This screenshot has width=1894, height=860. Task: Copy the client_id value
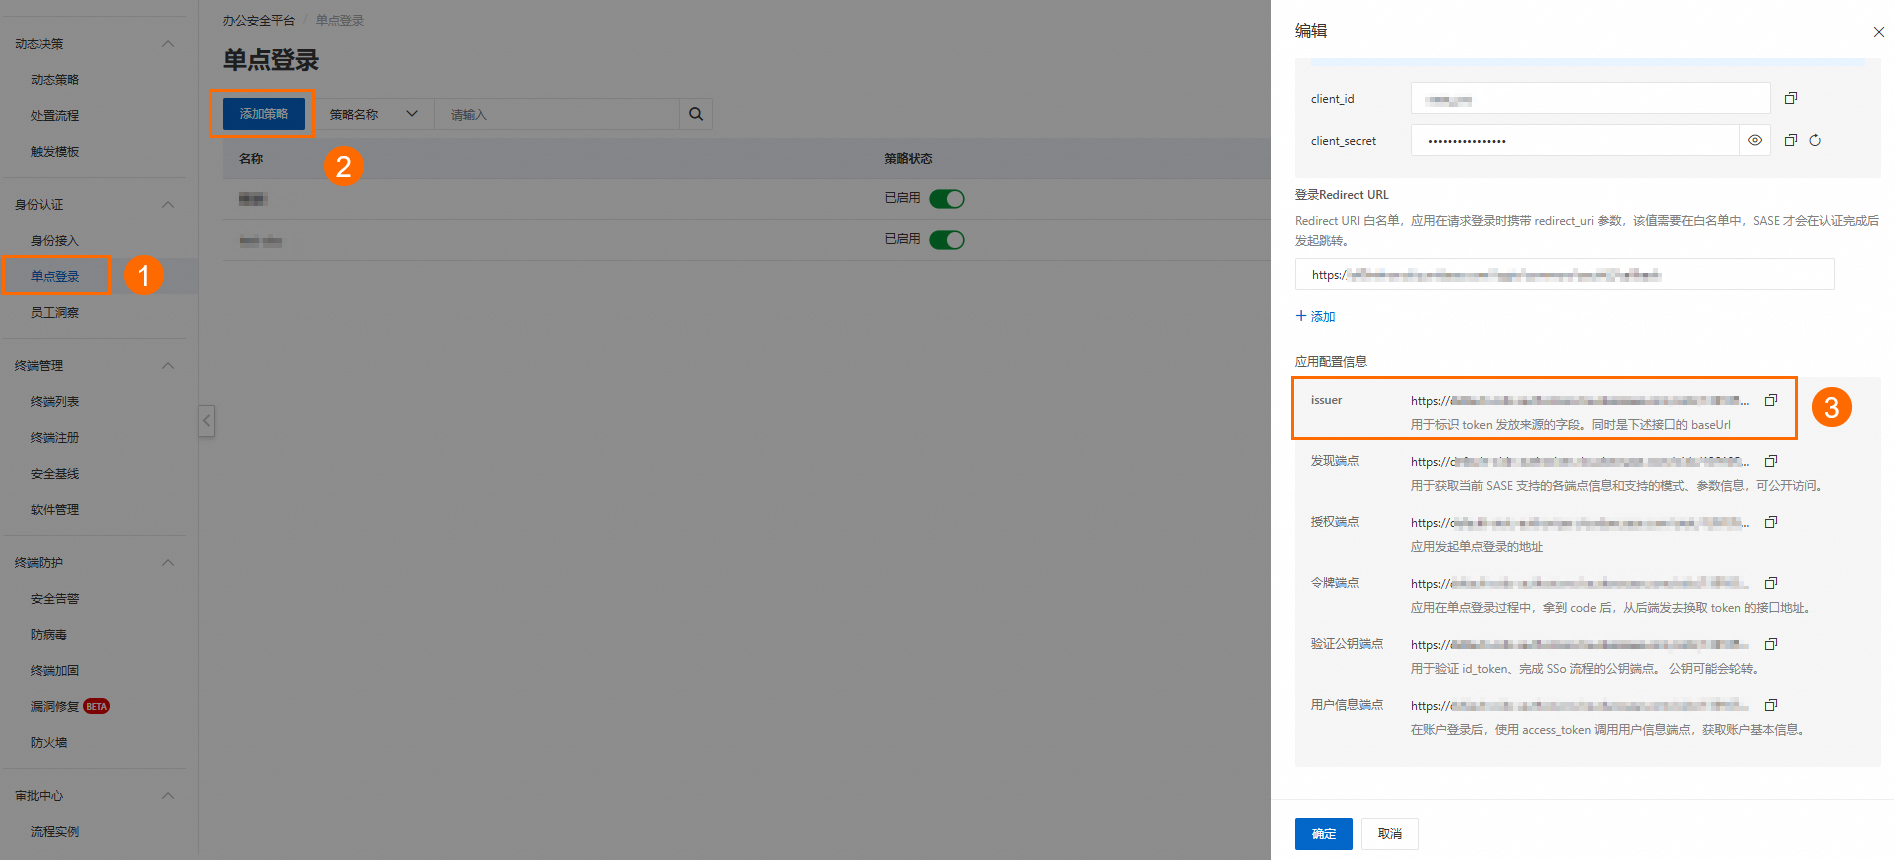tap(1791, 98)
